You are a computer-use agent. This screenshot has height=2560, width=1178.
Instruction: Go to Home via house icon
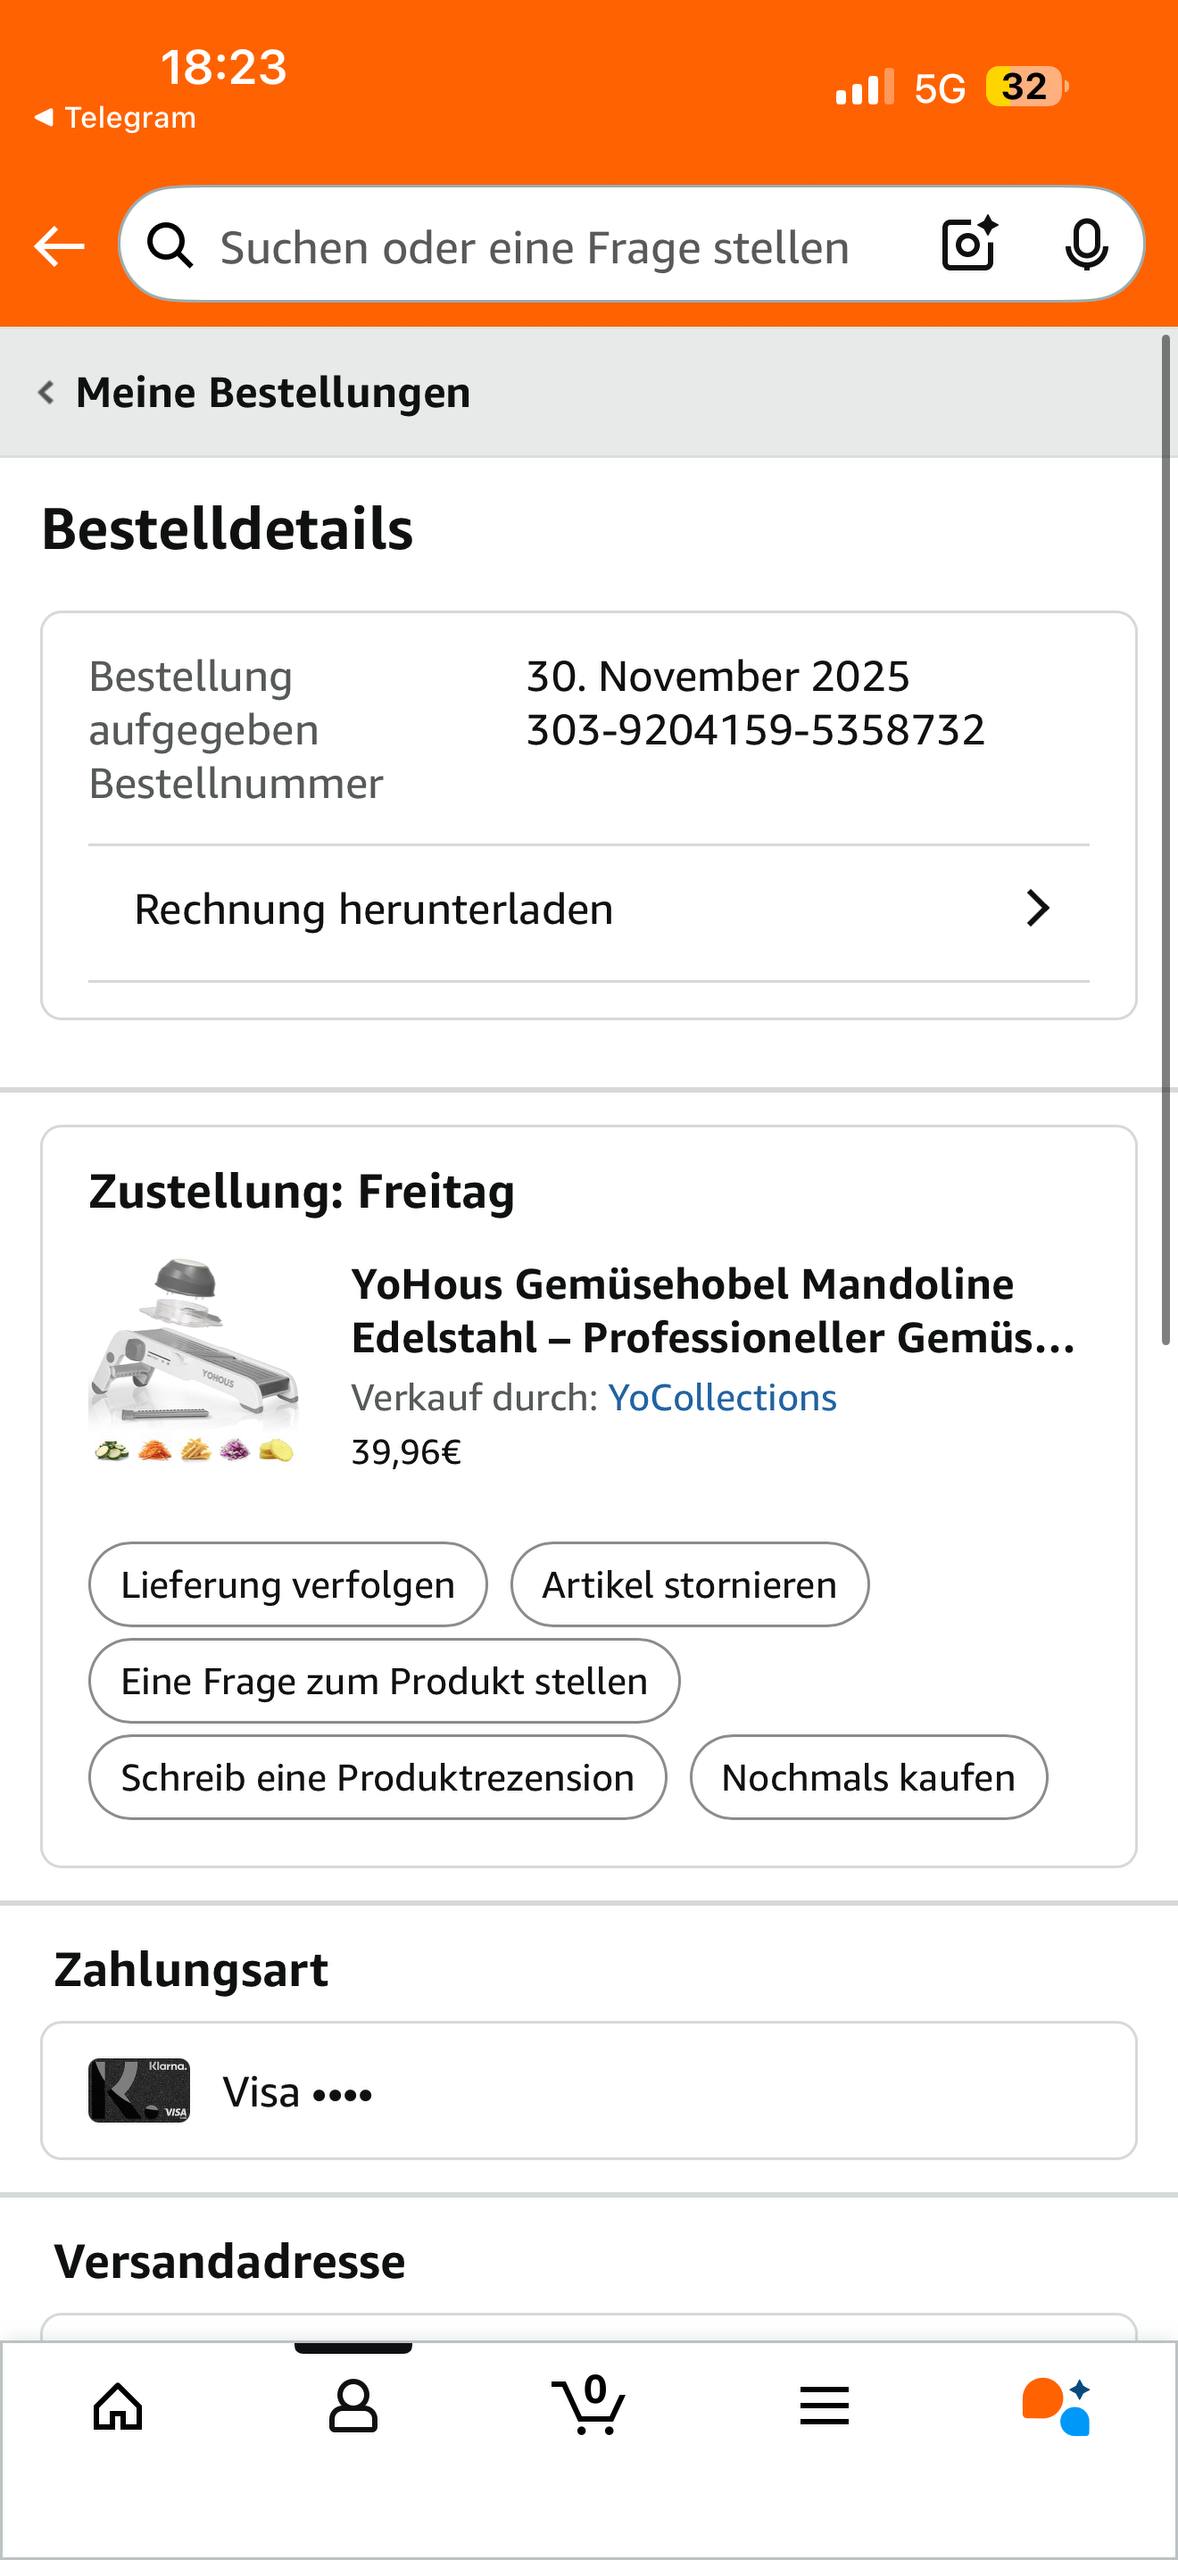click(118, 2405)
